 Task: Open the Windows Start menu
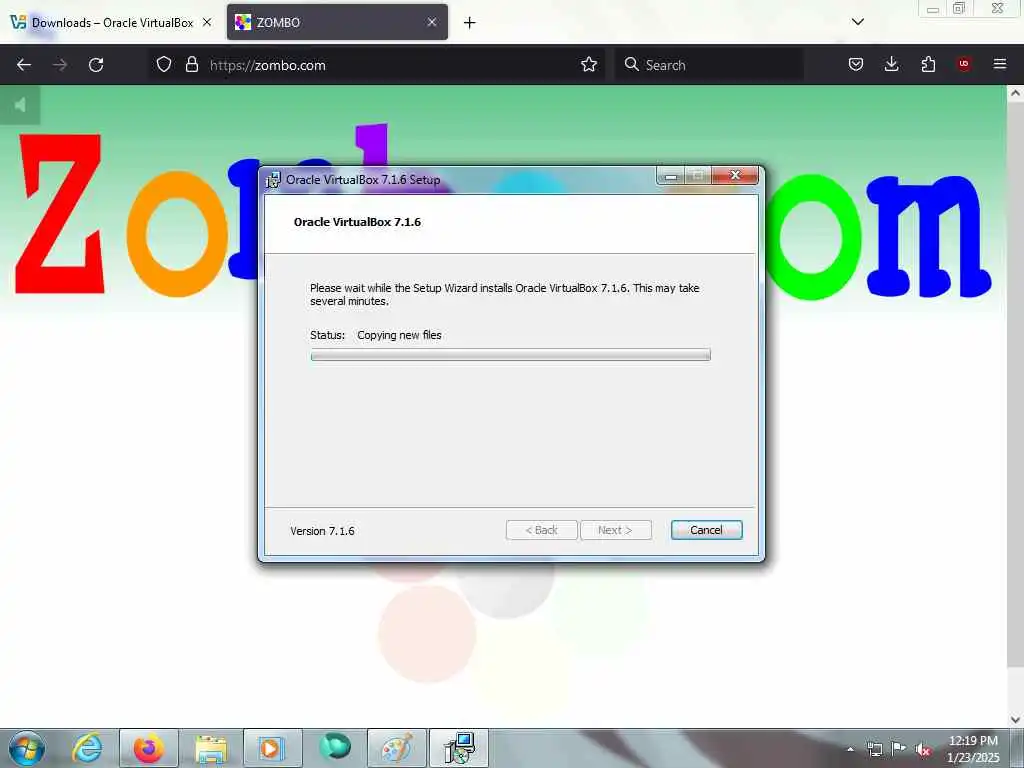point(27,748)
